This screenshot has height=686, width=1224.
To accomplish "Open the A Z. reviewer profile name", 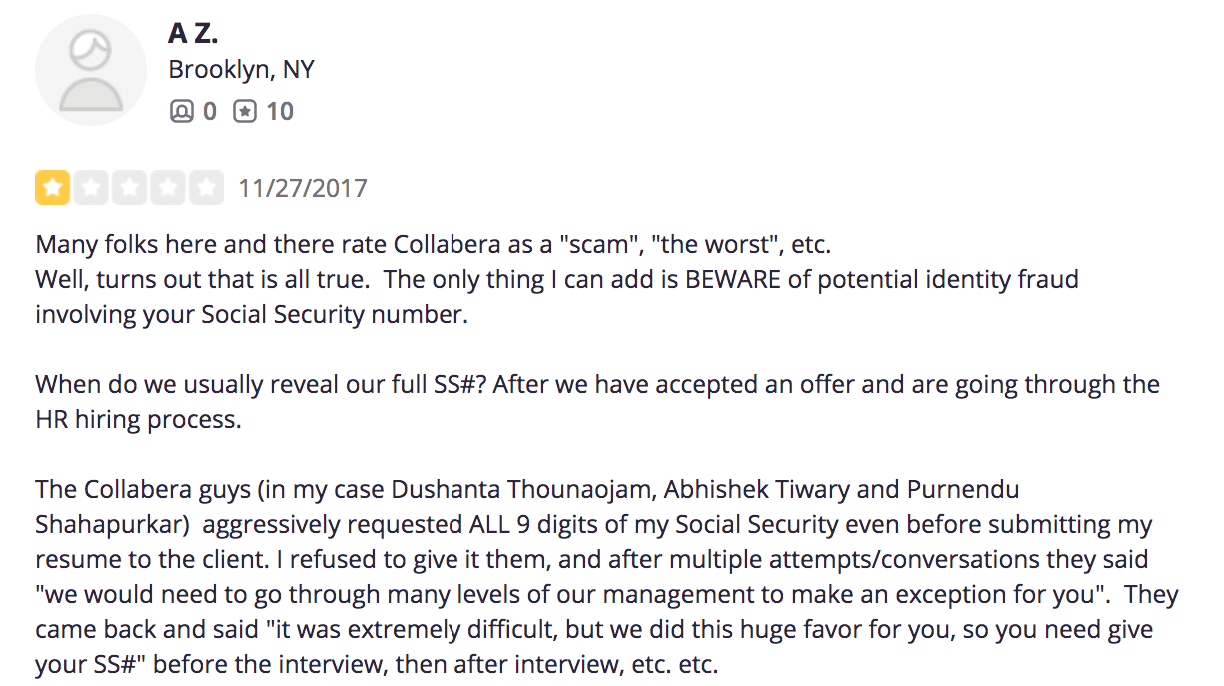I will point(193,33).
